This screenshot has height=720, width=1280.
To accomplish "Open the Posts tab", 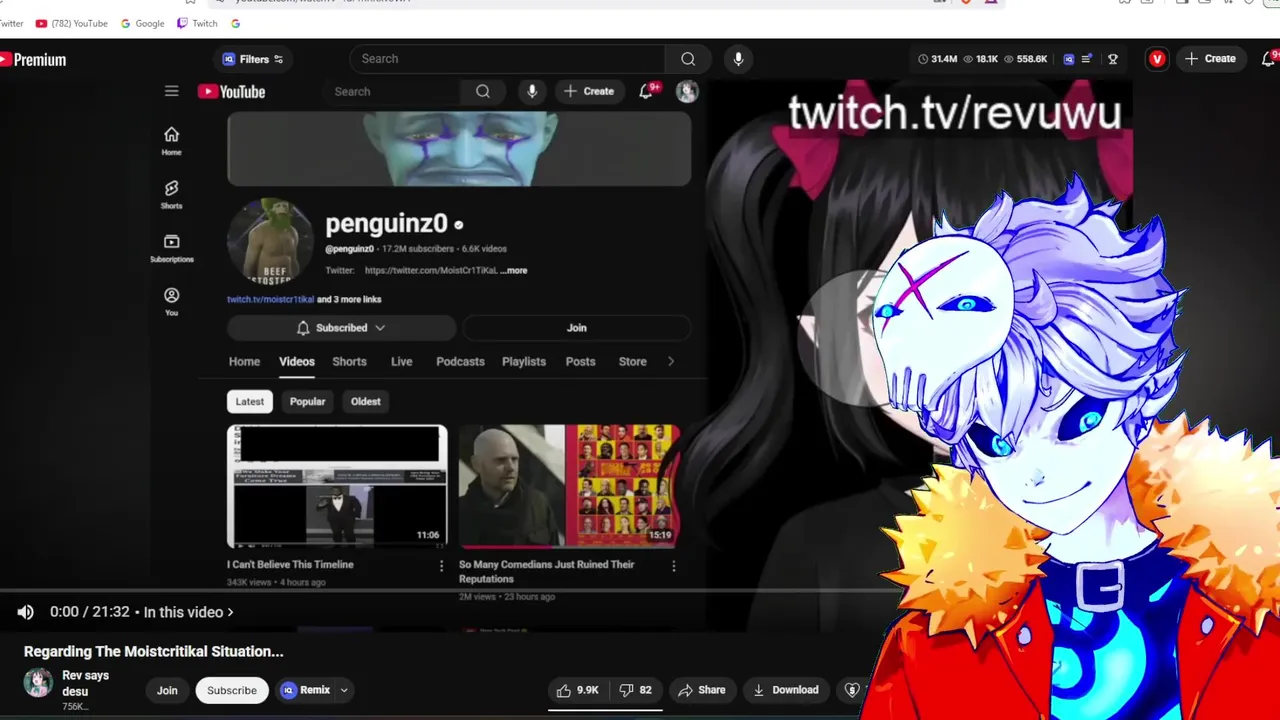I will tap(580, 361).
